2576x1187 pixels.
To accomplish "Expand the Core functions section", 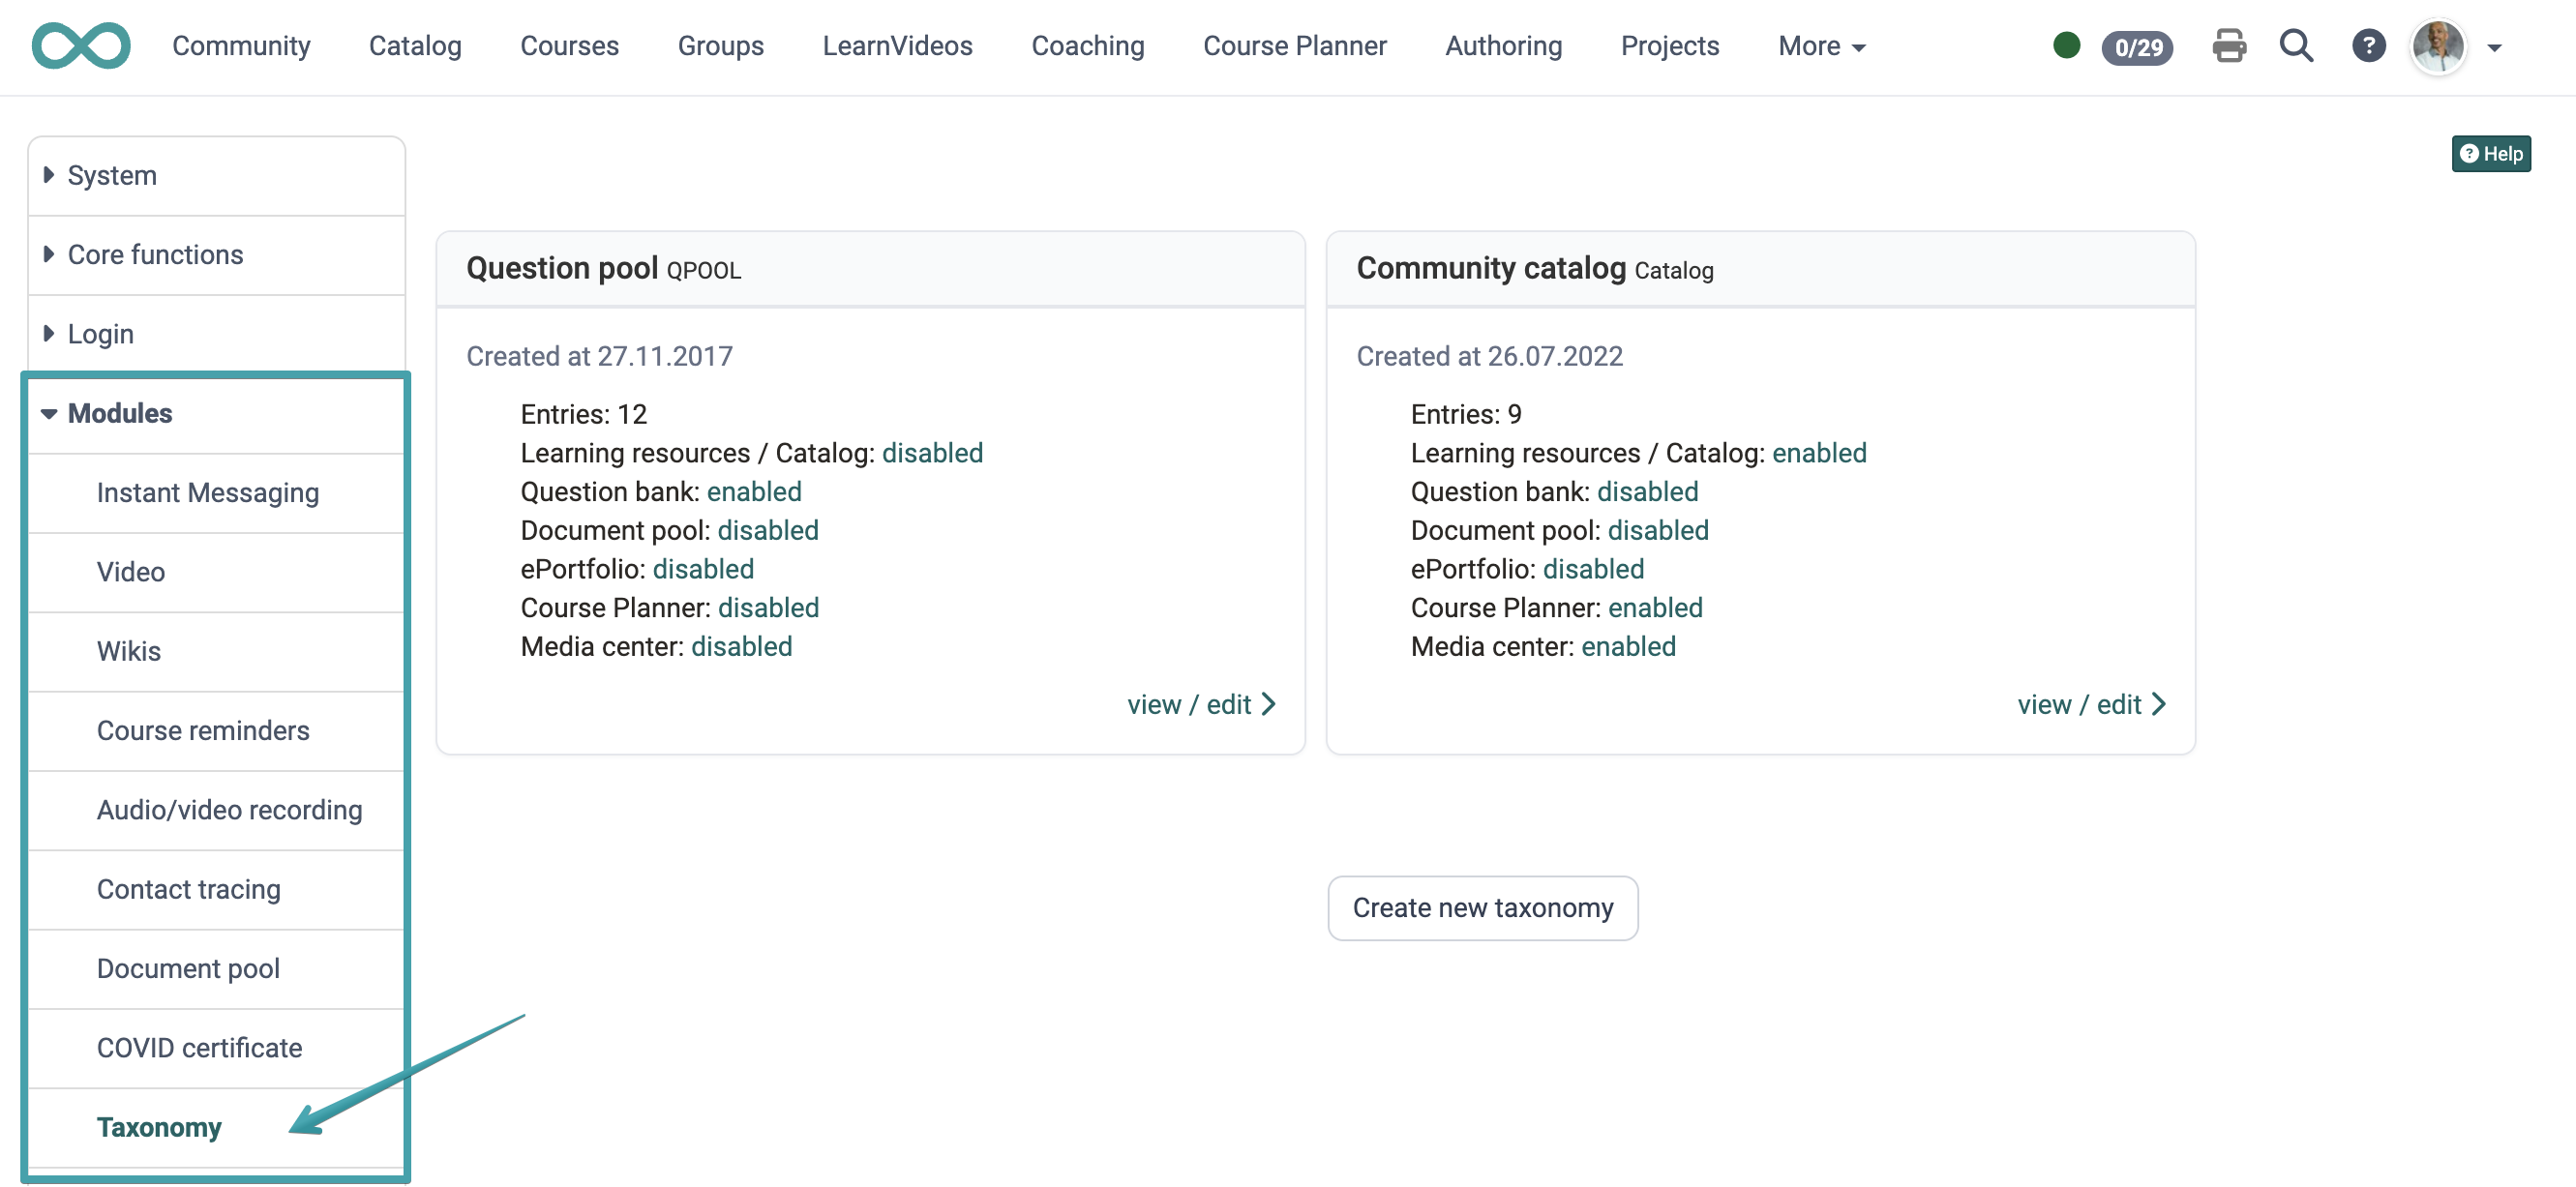I will point(216,255).
